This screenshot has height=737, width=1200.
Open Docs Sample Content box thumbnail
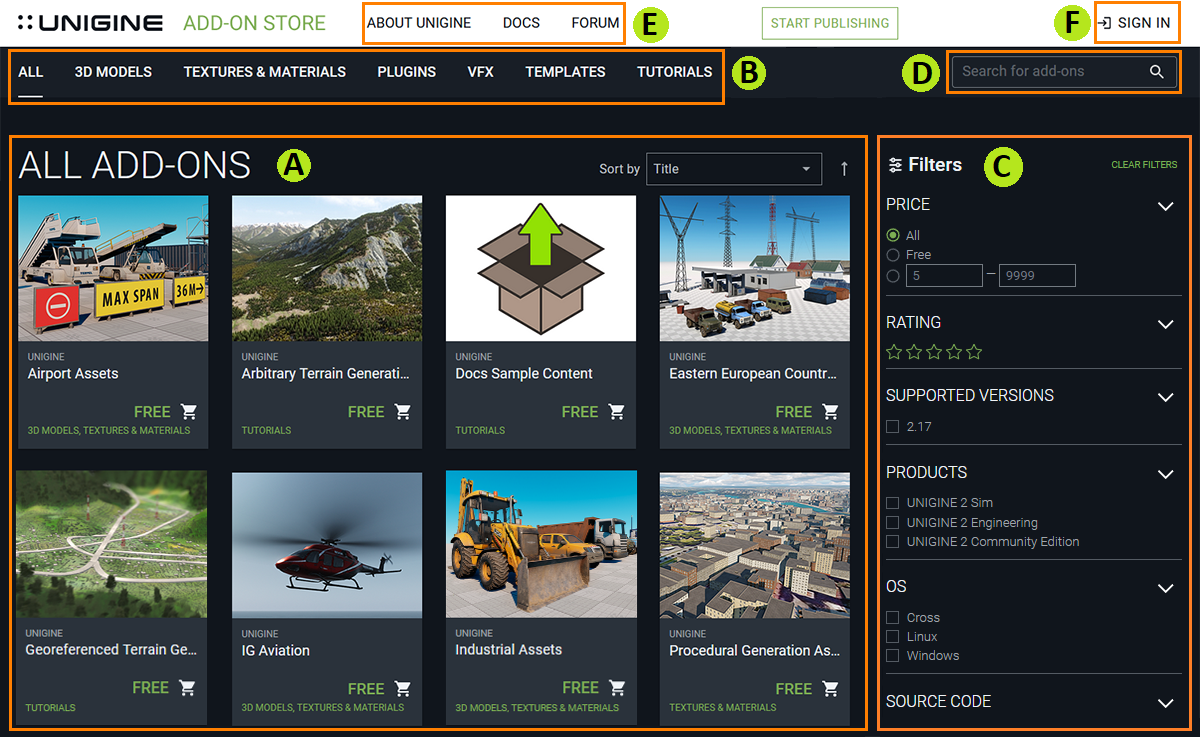click(x=541, y=268)
